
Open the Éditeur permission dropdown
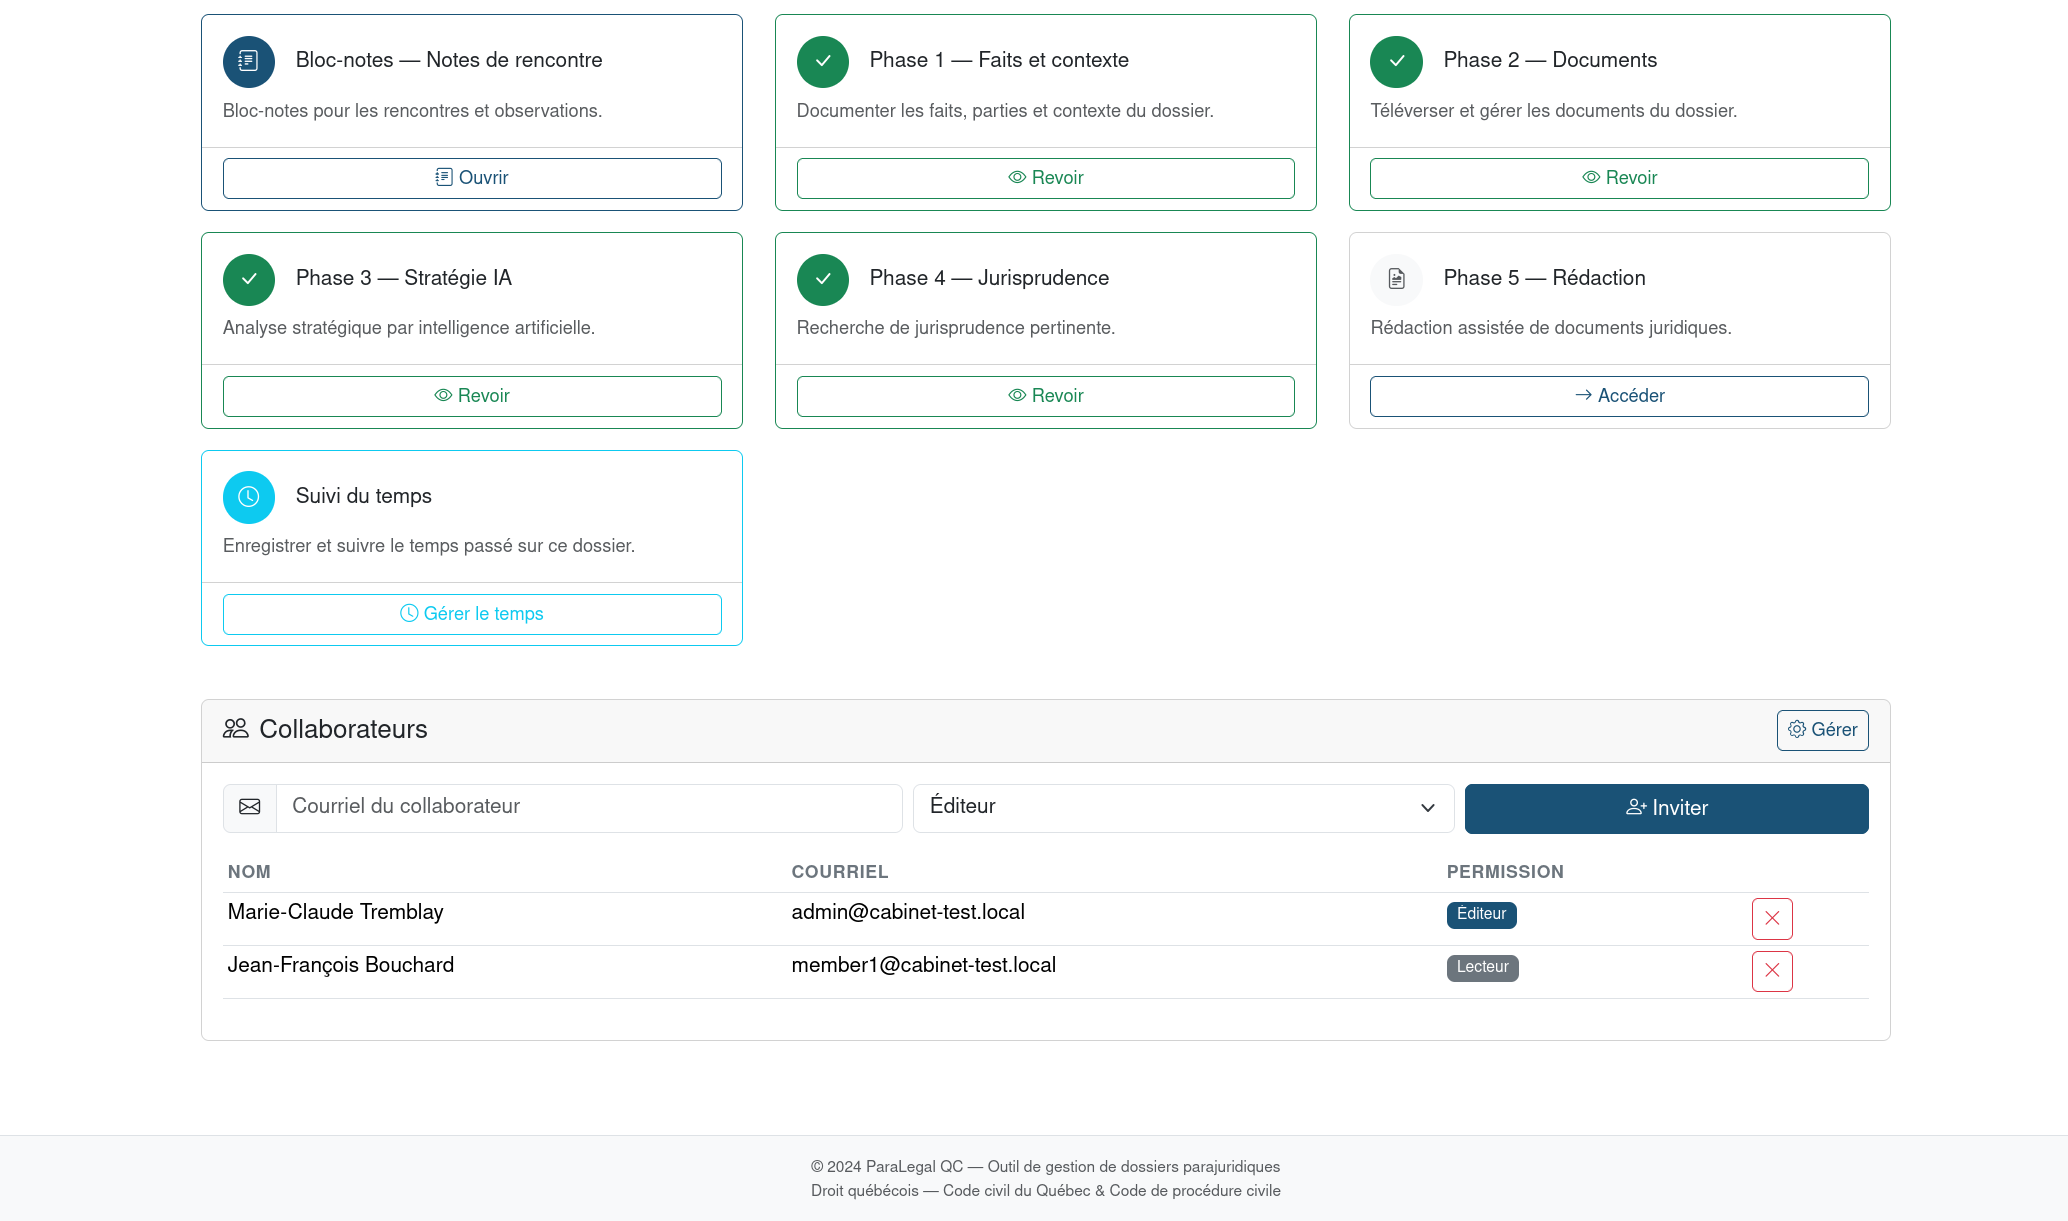[1182, 807]
